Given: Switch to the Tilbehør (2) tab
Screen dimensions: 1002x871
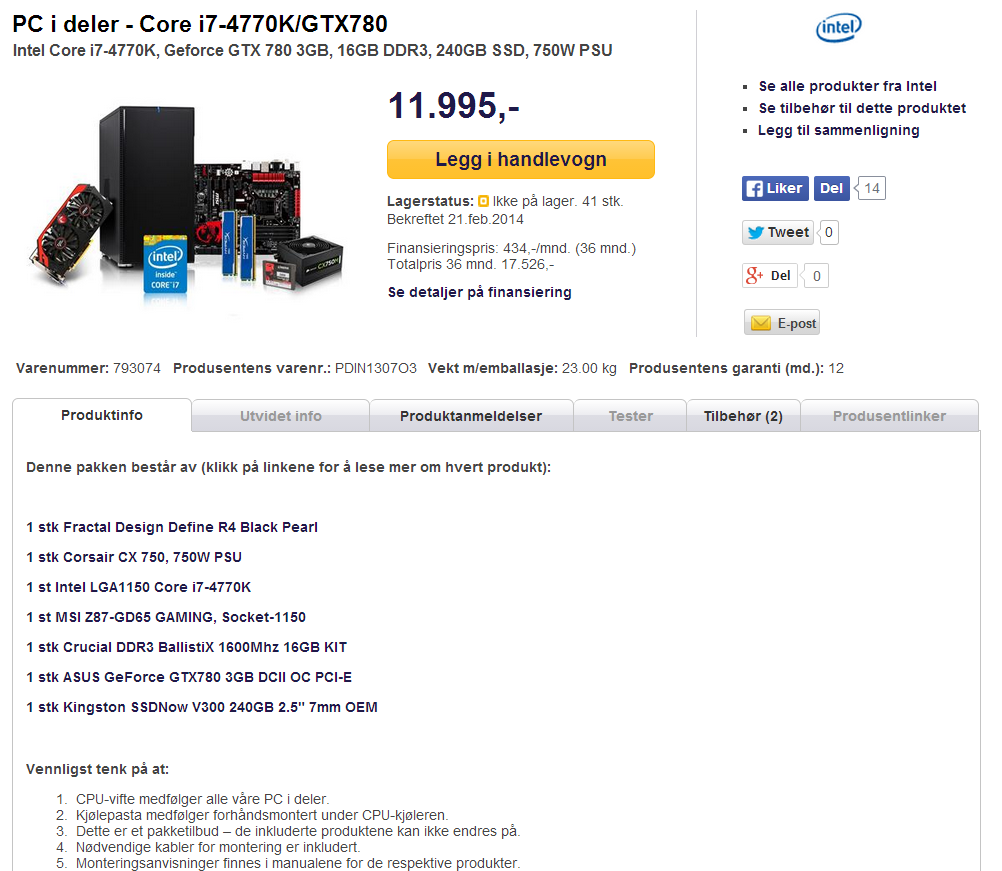Looking at the screenshot, I should (x=743, y=416).
